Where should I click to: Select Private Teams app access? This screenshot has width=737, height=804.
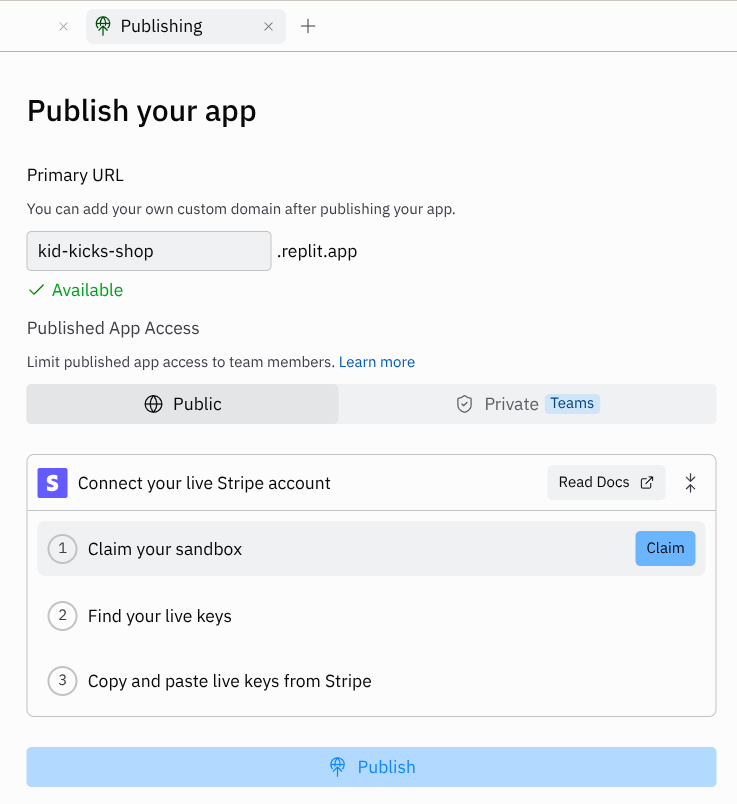pos(527,404)
